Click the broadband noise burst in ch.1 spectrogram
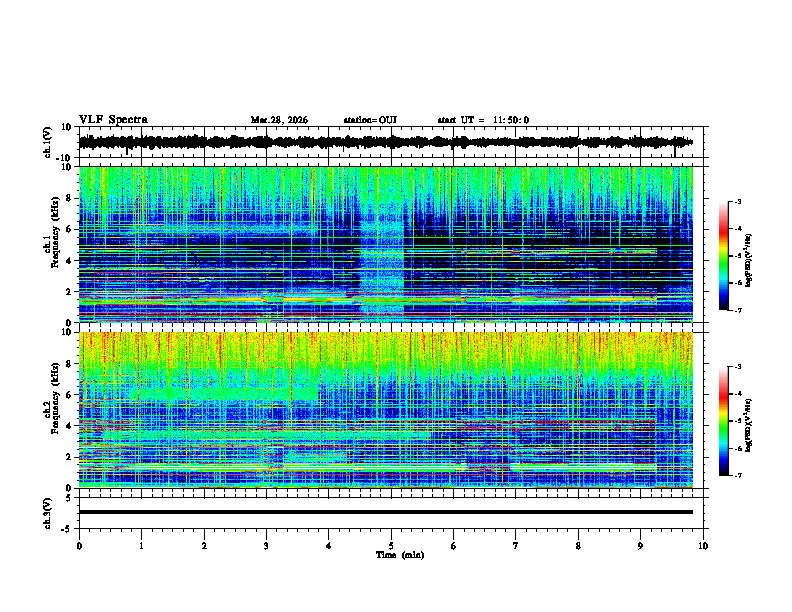Image resolution: width=792 pixels, height=612 pixels. coord(382,263)
